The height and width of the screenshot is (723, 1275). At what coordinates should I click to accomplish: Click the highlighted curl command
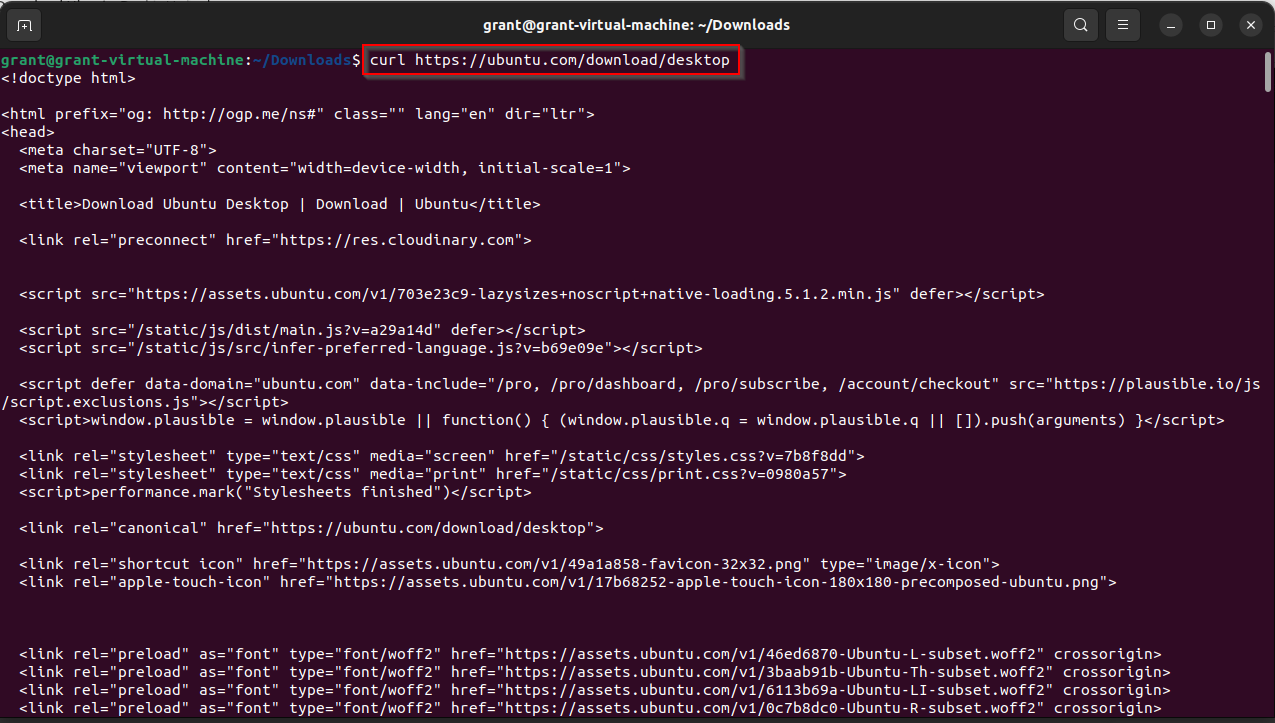point(551,60)
